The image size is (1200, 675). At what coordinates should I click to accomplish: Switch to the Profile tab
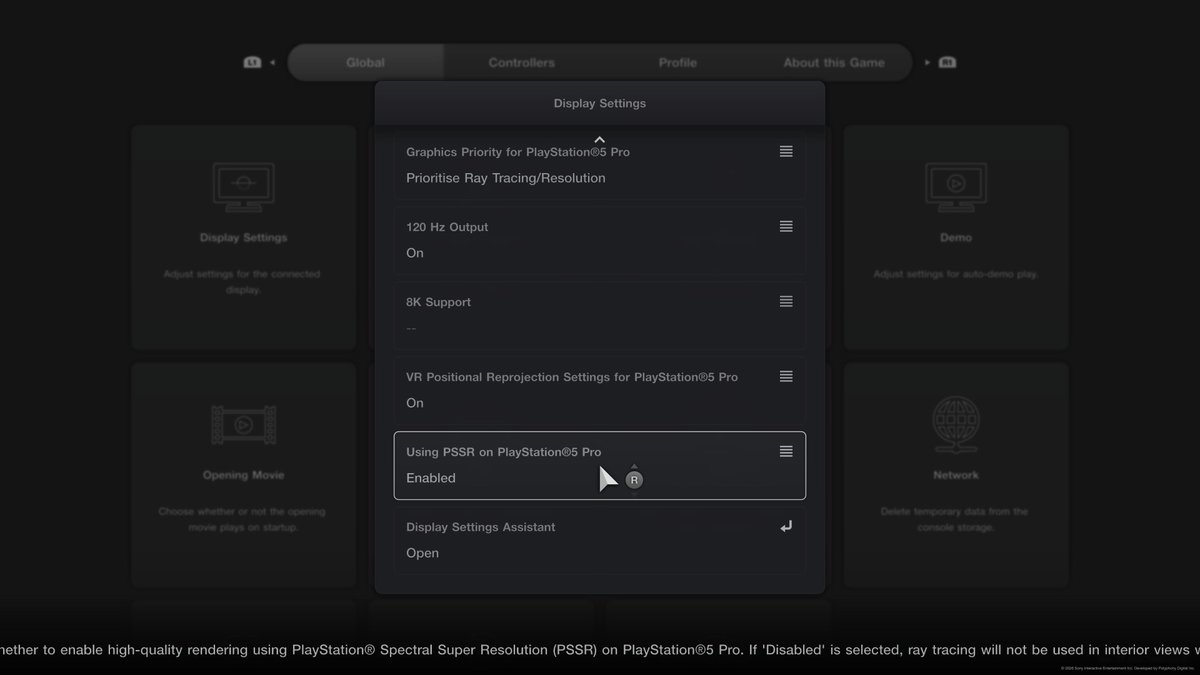point(677,62)
